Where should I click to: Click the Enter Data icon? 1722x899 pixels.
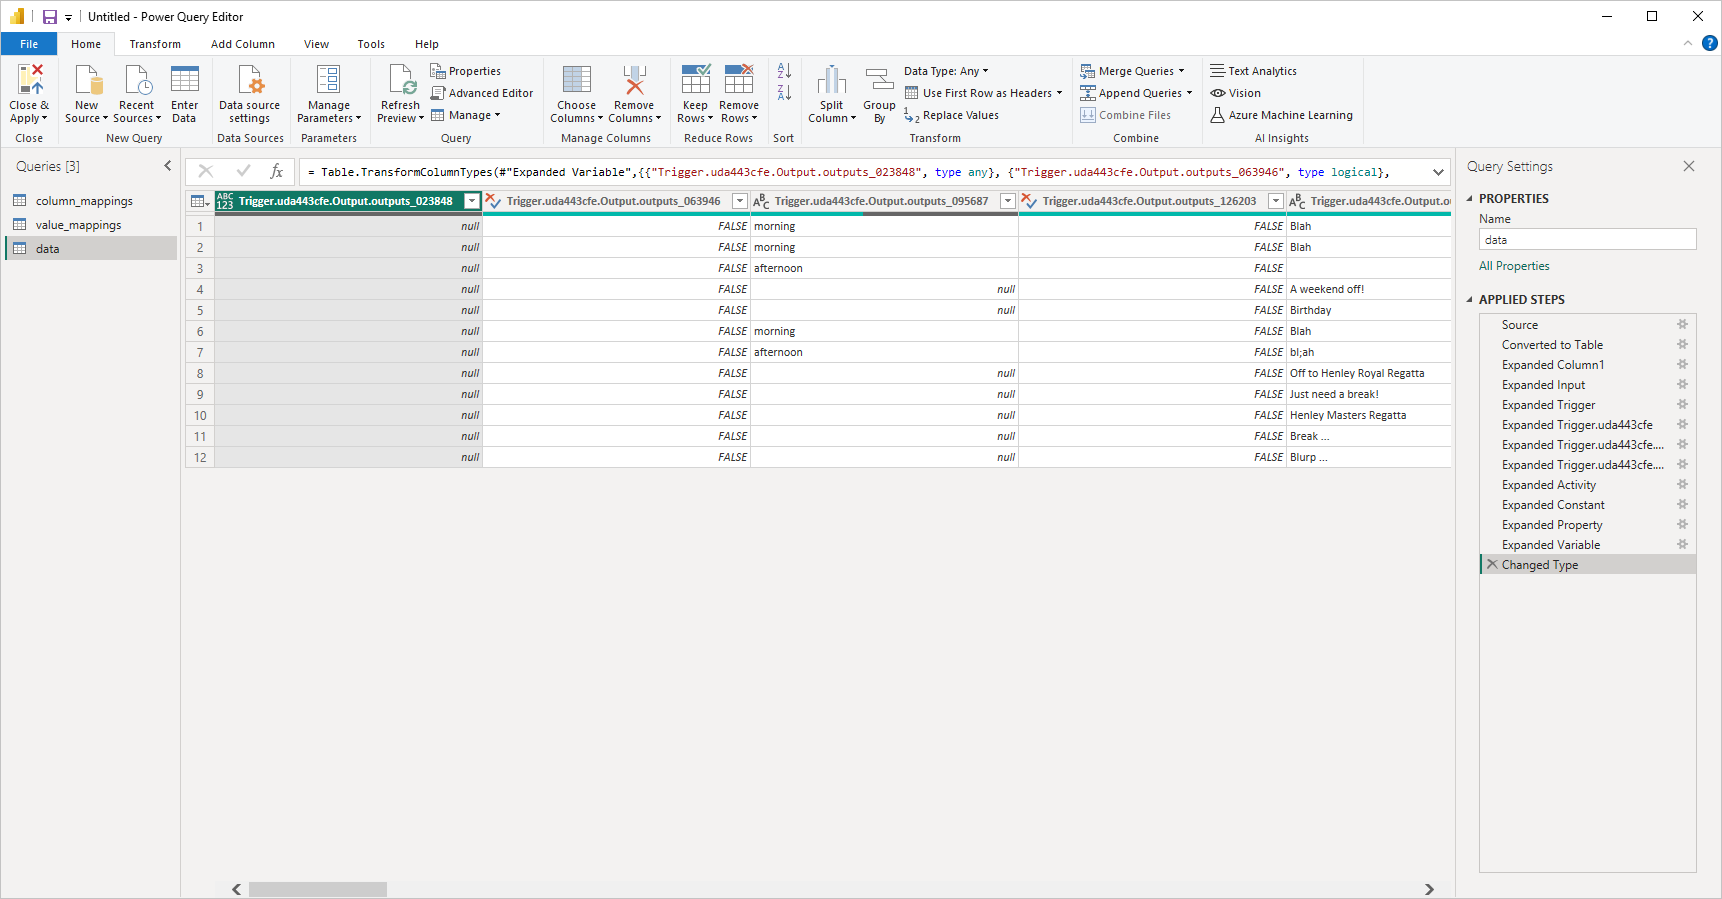[x=185, y=80]
